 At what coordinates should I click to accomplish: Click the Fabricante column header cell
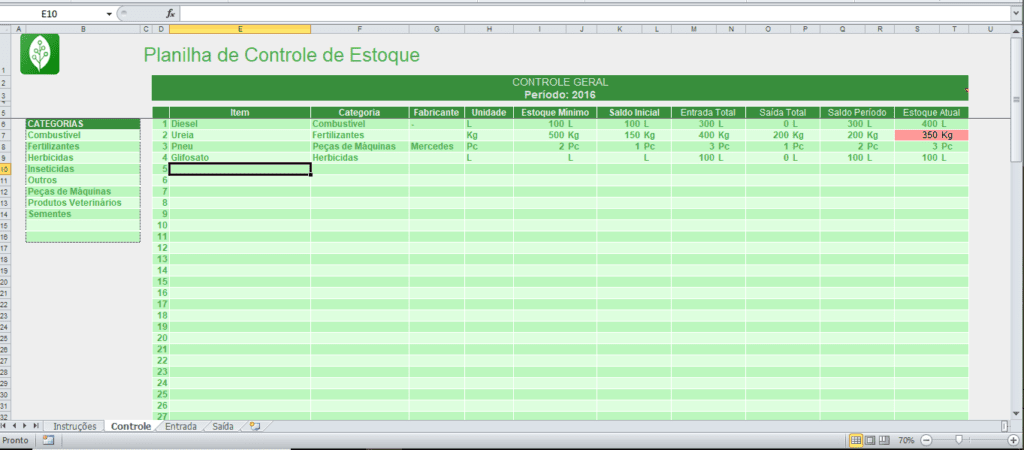point(436,112)
